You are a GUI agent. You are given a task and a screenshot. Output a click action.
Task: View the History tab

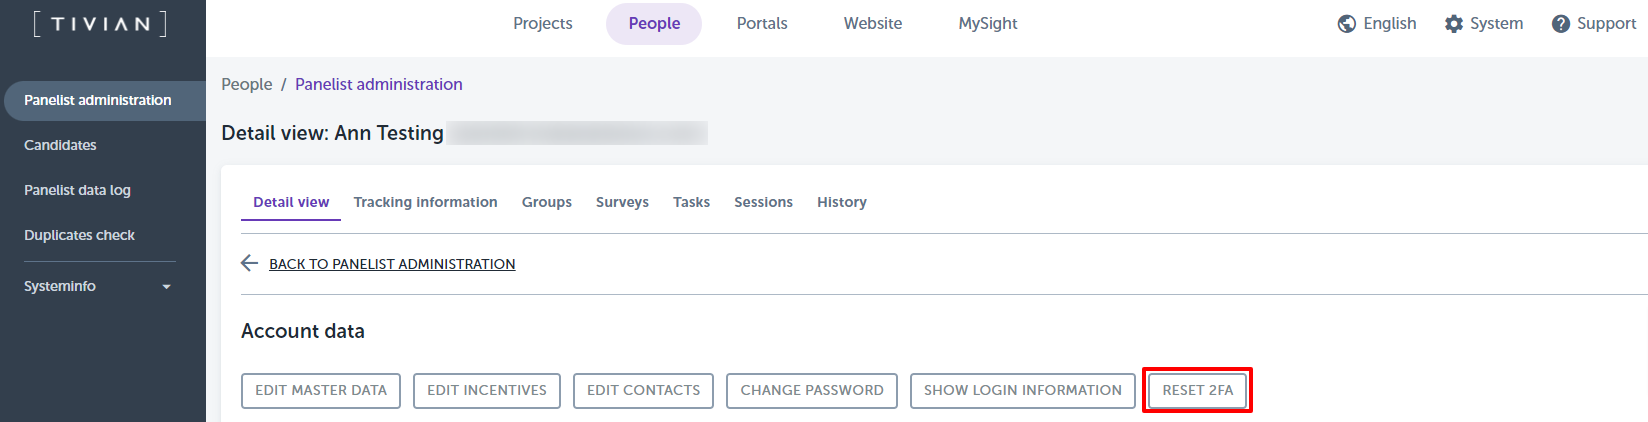click(842, 202)
